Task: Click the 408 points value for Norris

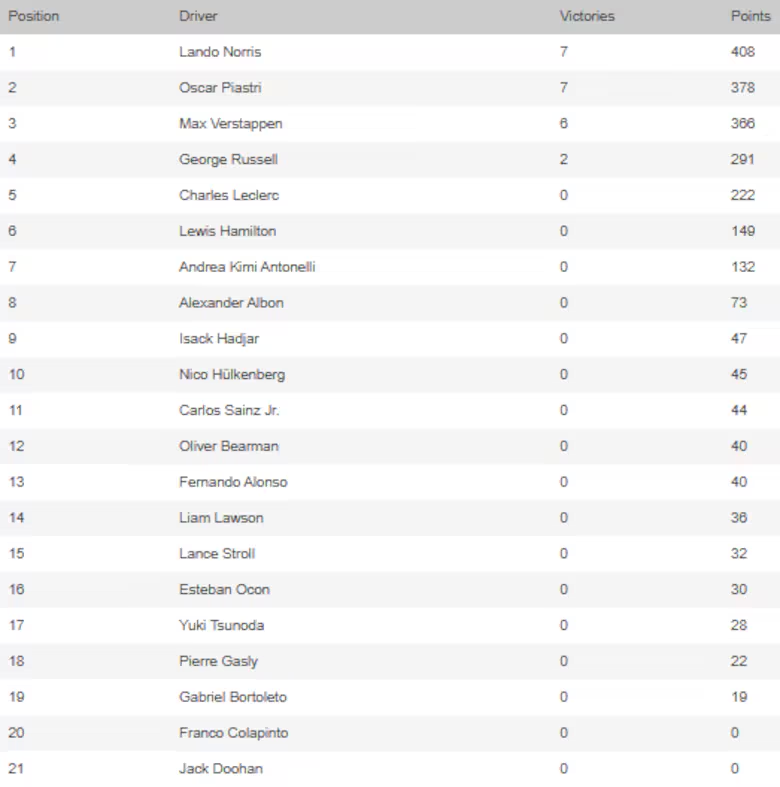Action: pyautogui.click(x=742, y=52)
